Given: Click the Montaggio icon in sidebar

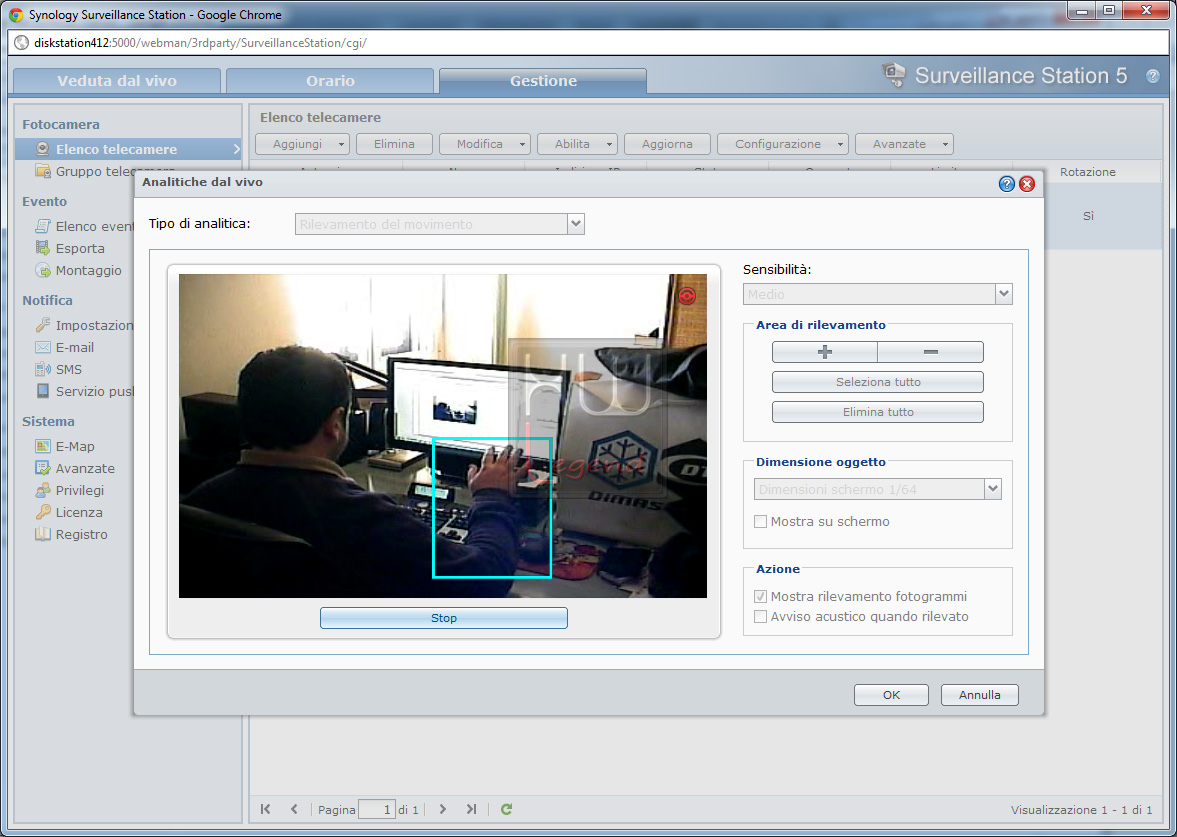Looking at the screenshot, I should pyautogui.click(x=44, y=270).
